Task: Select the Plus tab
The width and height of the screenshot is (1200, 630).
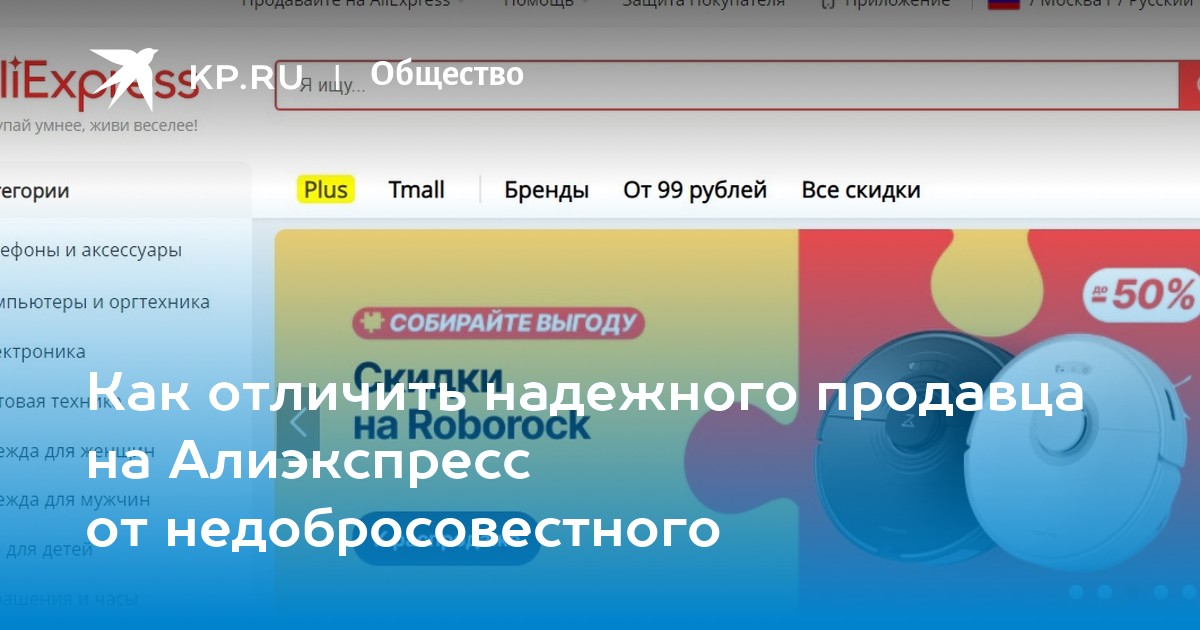Action: [x=326, y=189]
